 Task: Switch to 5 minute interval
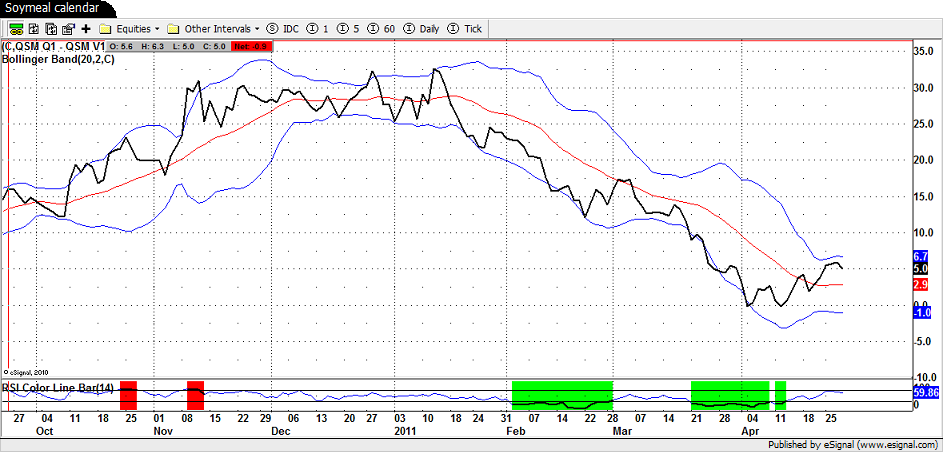coord(347,29)
